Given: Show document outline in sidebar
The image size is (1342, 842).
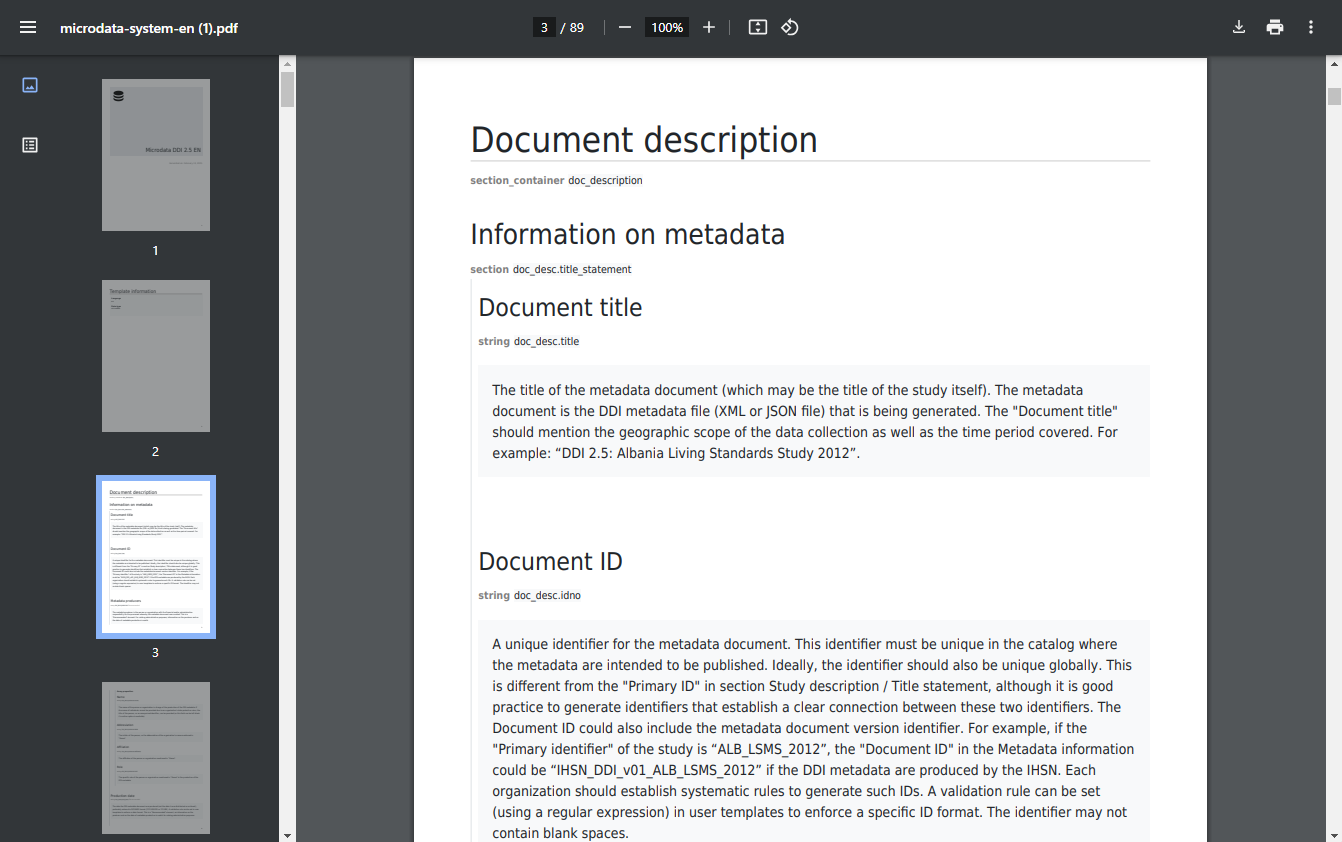Looking at the screenshot, I should pos(30,145).
